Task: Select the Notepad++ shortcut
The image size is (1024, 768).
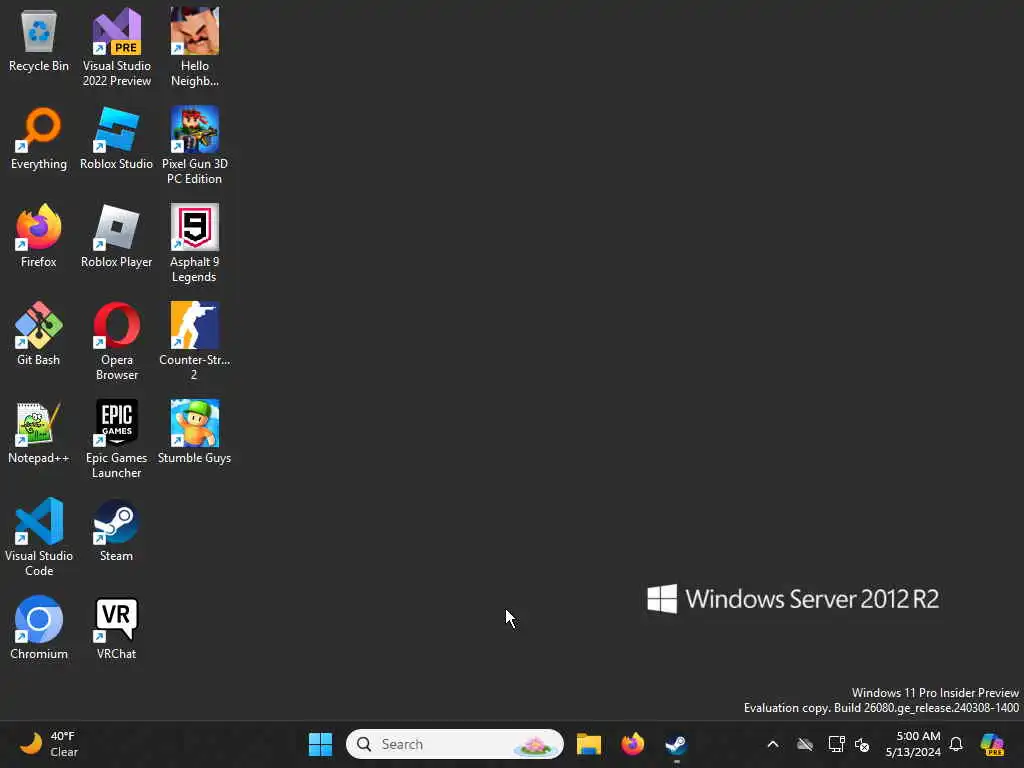Action: [39, 432]
